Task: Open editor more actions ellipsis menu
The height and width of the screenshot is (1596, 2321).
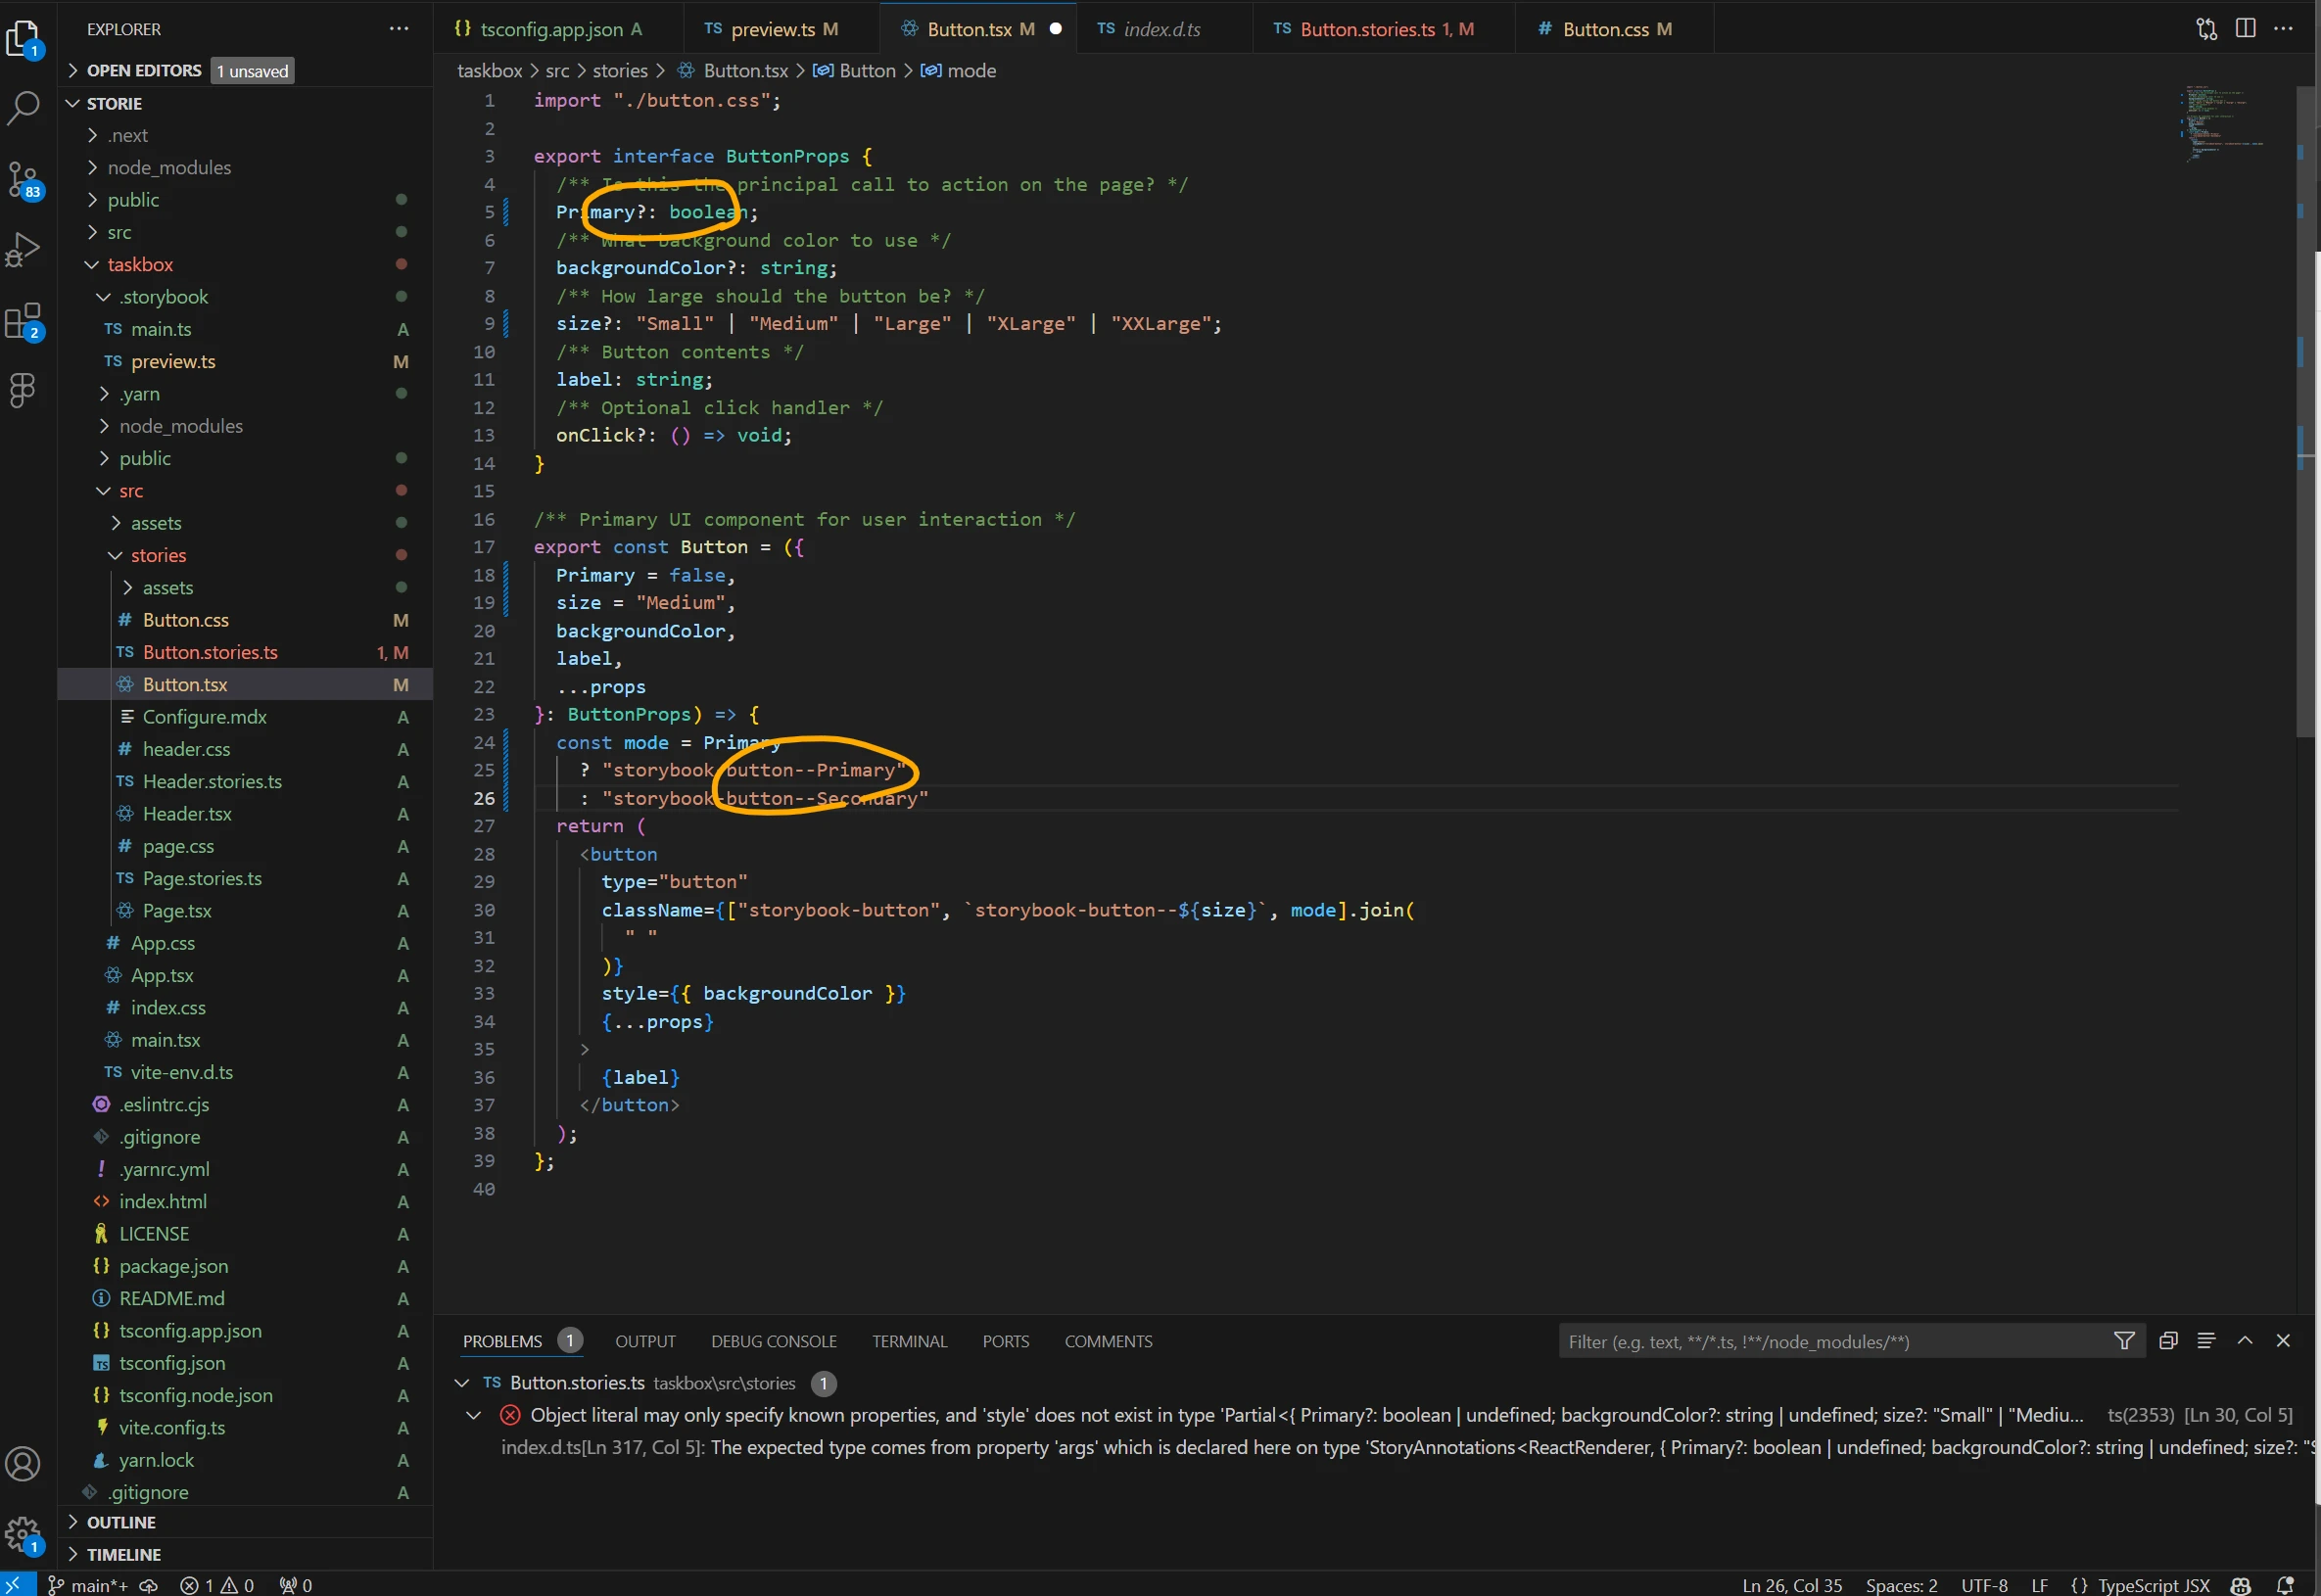Action: [2283, 29]
